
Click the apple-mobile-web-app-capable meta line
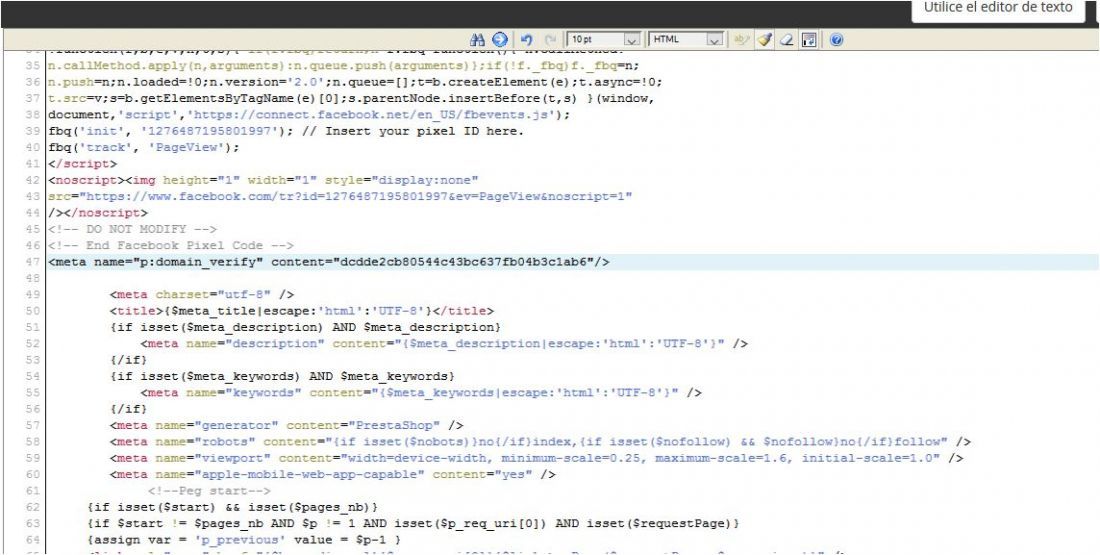tap(333, 474)
